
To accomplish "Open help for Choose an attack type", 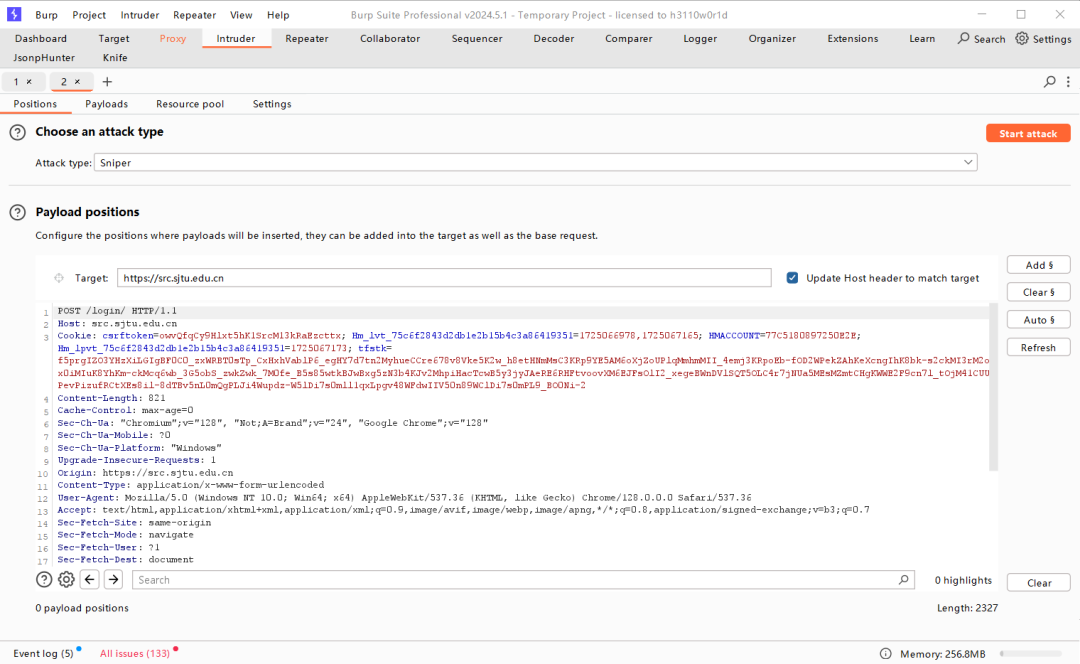I will [x=18, y=132].
